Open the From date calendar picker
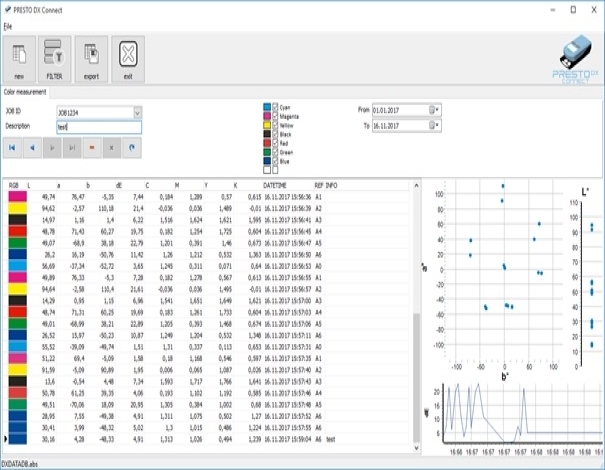Viewport: 605px width, 470px height. tap(434, 110)
